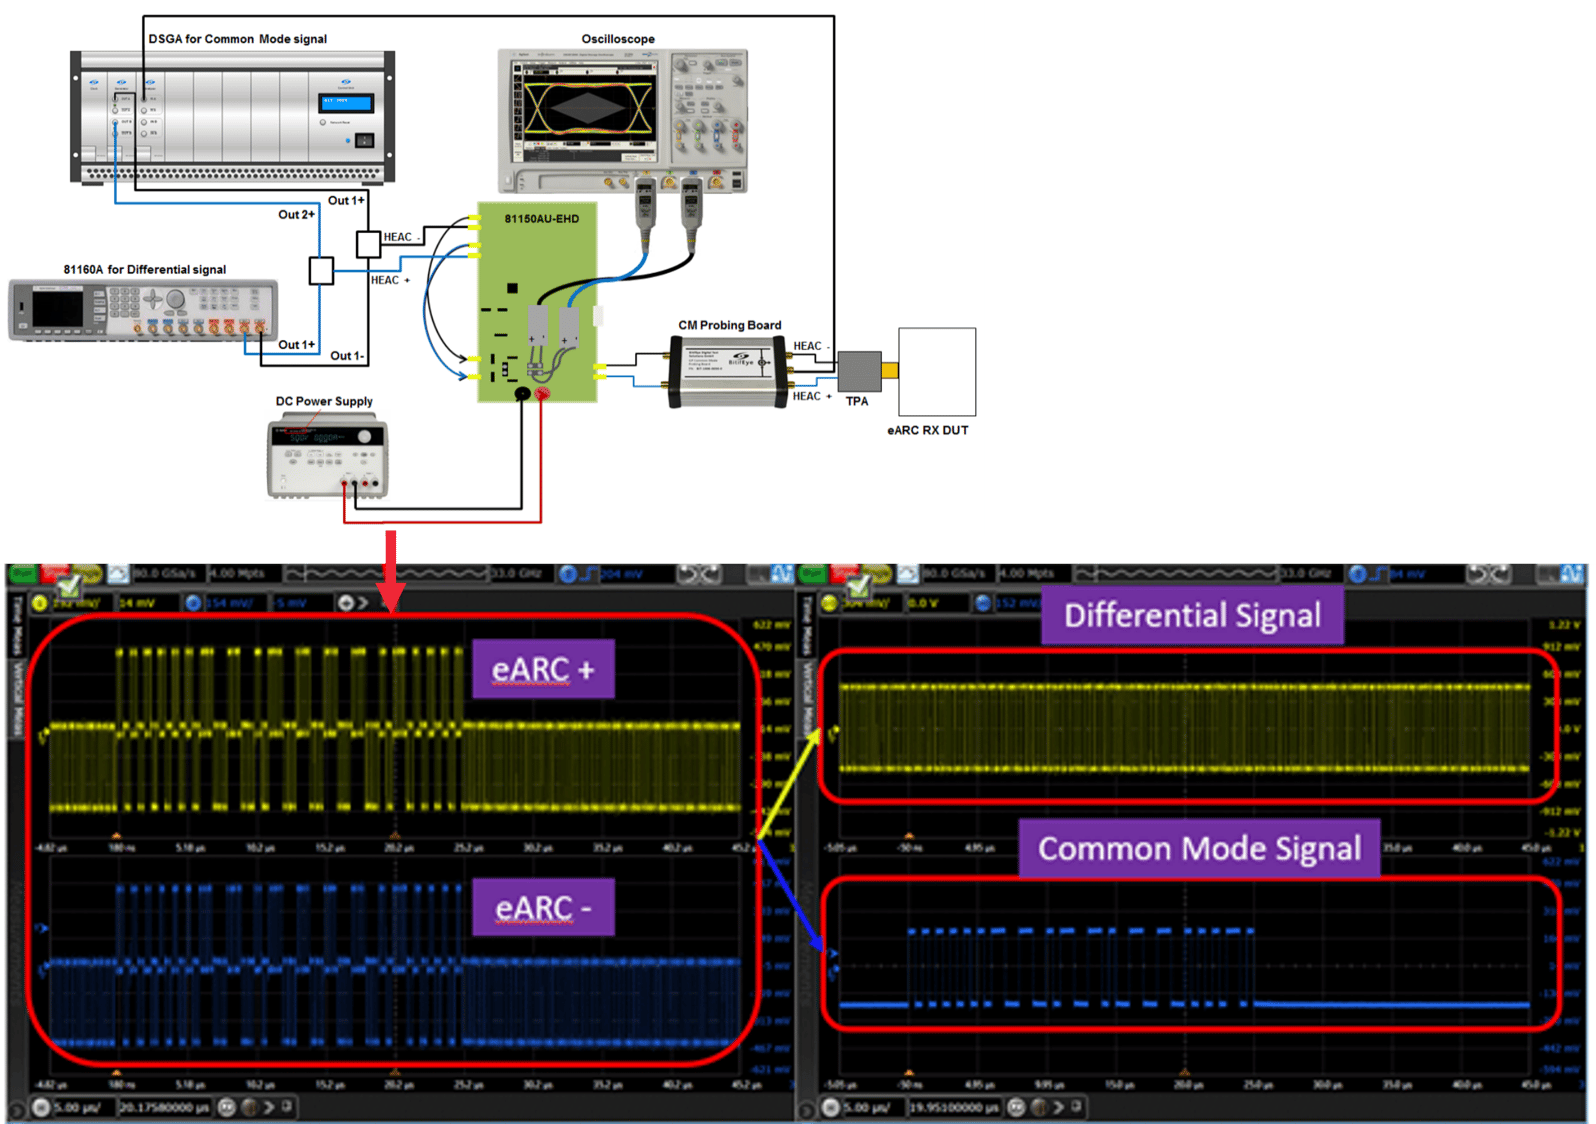Toggle yellow channel 1 on right scope
1596x1124 pixels.
click(829, 603)
